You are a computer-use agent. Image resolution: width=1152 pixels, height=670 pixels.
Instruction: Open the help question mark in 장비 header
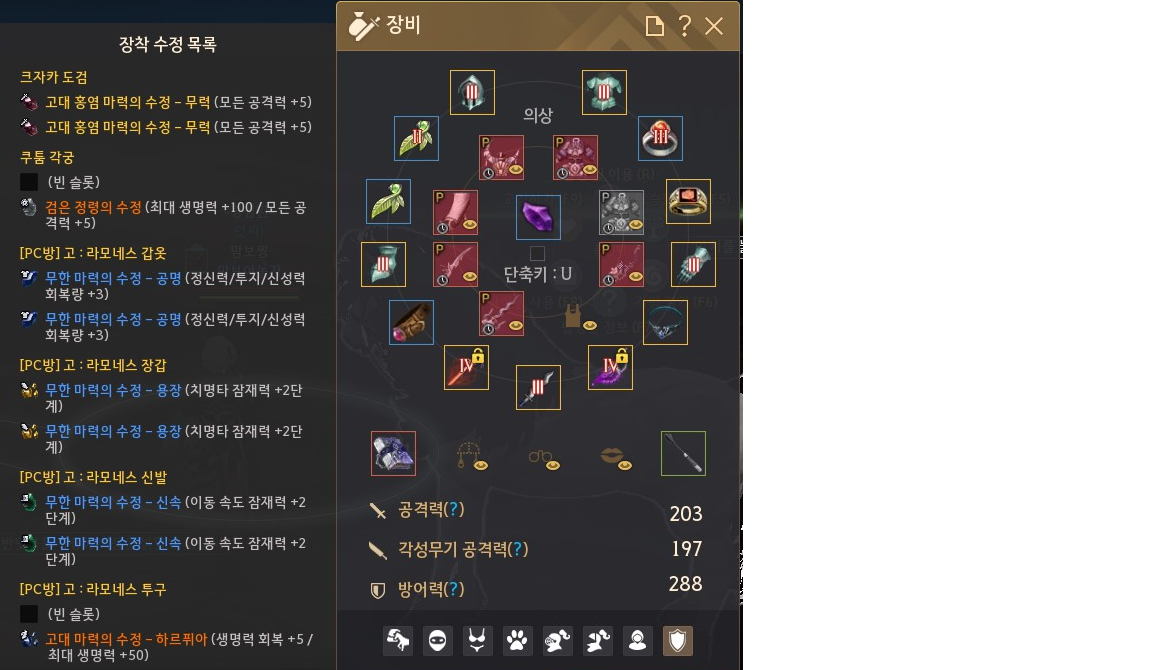[x=685, y=26]
